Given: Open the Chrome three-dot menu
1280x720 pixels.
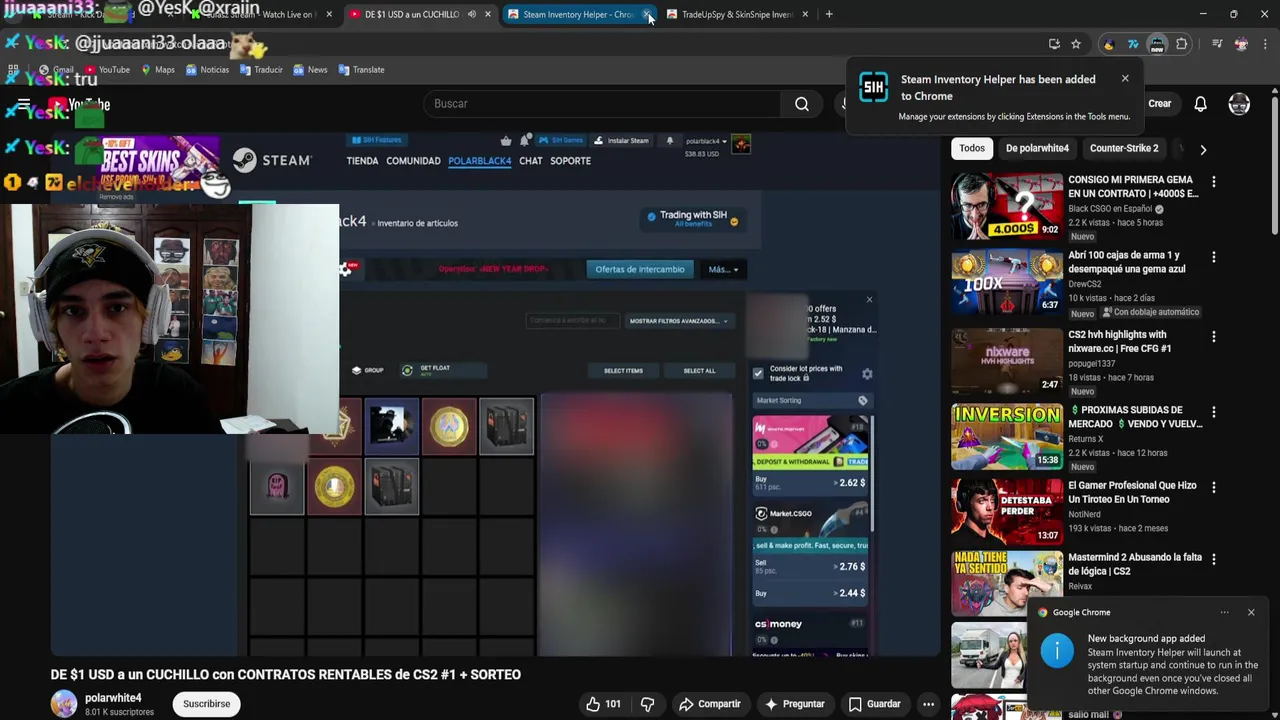Looking at the screenshot, I should click(x=1265, y=44).
